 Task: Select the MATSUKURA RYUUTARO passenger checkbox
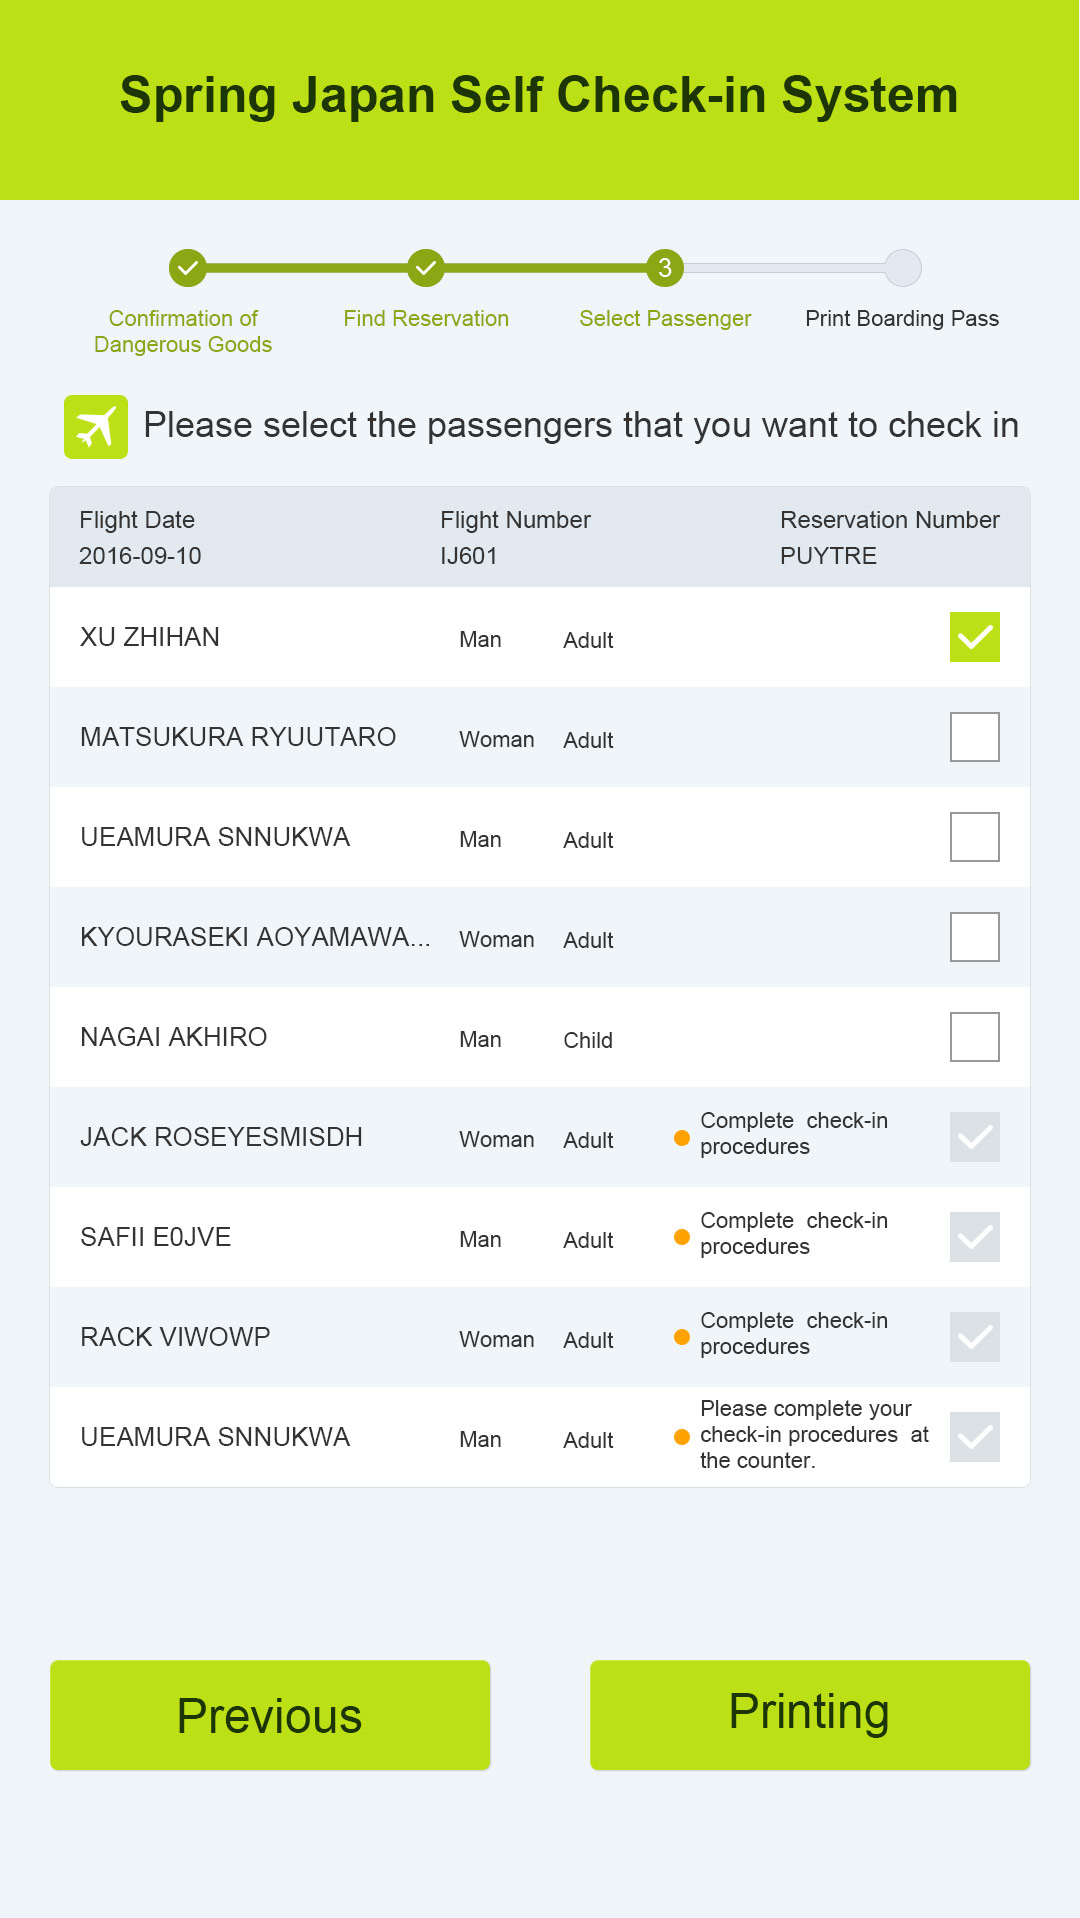pos(975,737)
